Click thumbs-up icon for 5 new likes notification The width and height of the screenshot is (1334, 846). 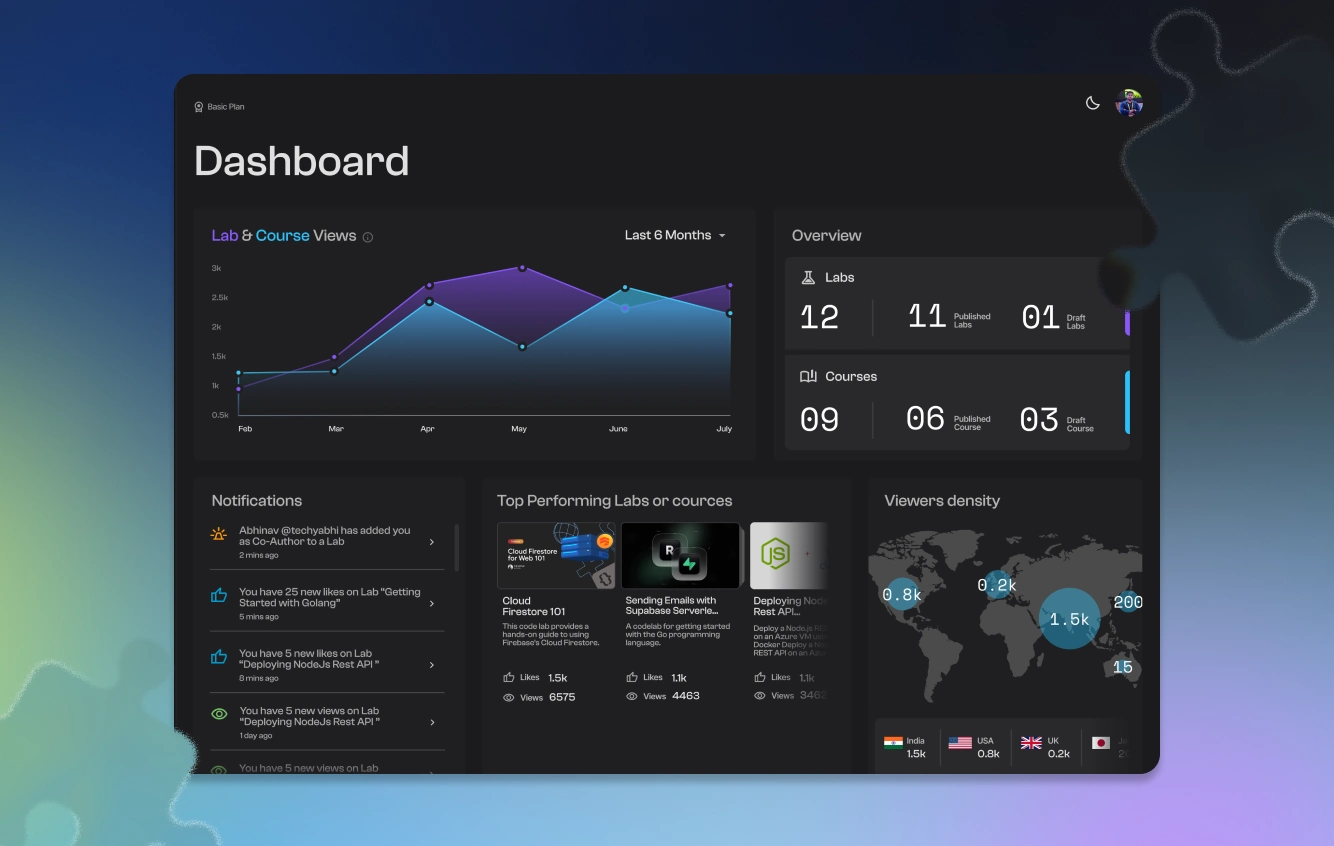click(219, 657)
